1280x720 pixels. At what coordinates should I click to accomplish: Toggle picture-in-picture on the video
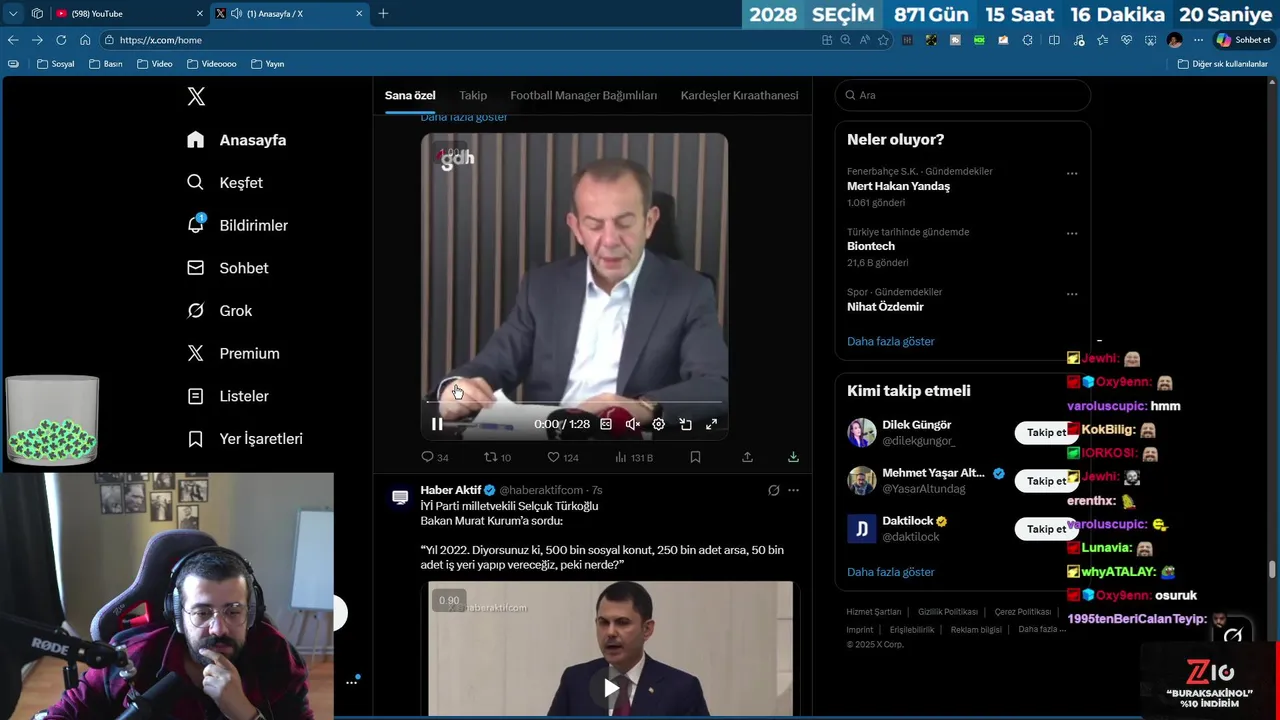click(x=685, y=424)
